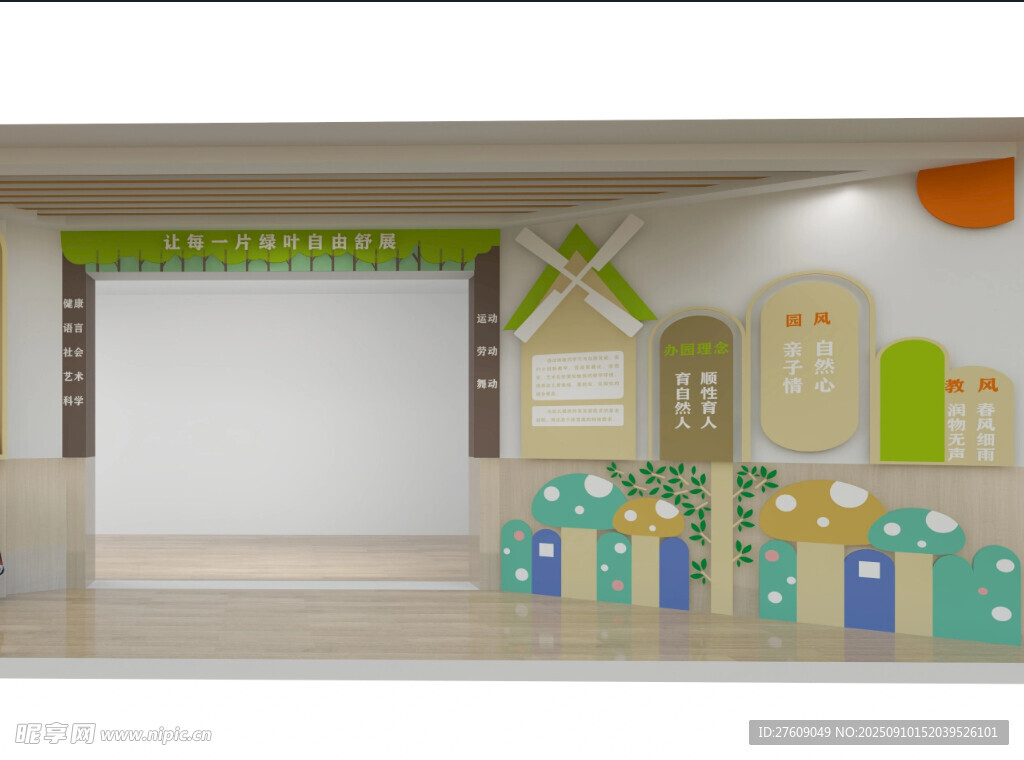This screenshot has width=1024, height=760.
Task: Click the 办园理念 heading on the brown panel
Action: tap(697, 349)
